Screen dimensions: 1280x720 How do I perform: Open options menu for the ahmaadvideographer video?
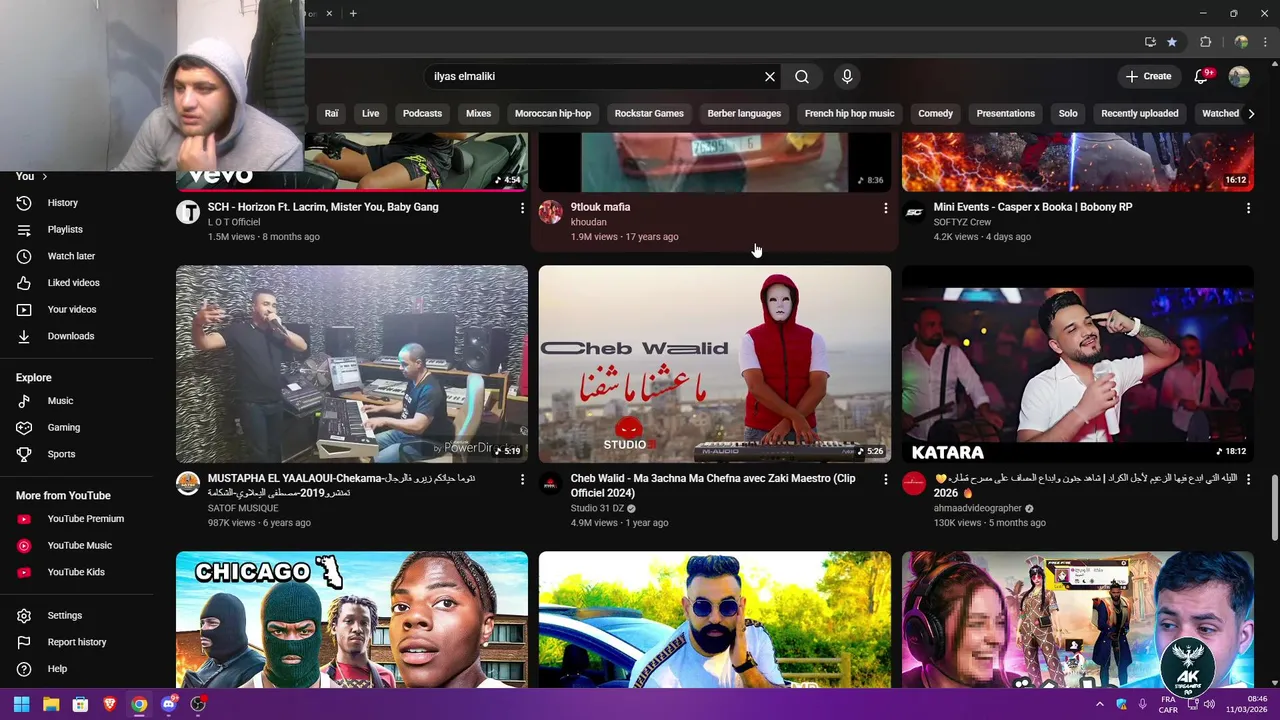pyautogui.click(x=1248, y=480)
